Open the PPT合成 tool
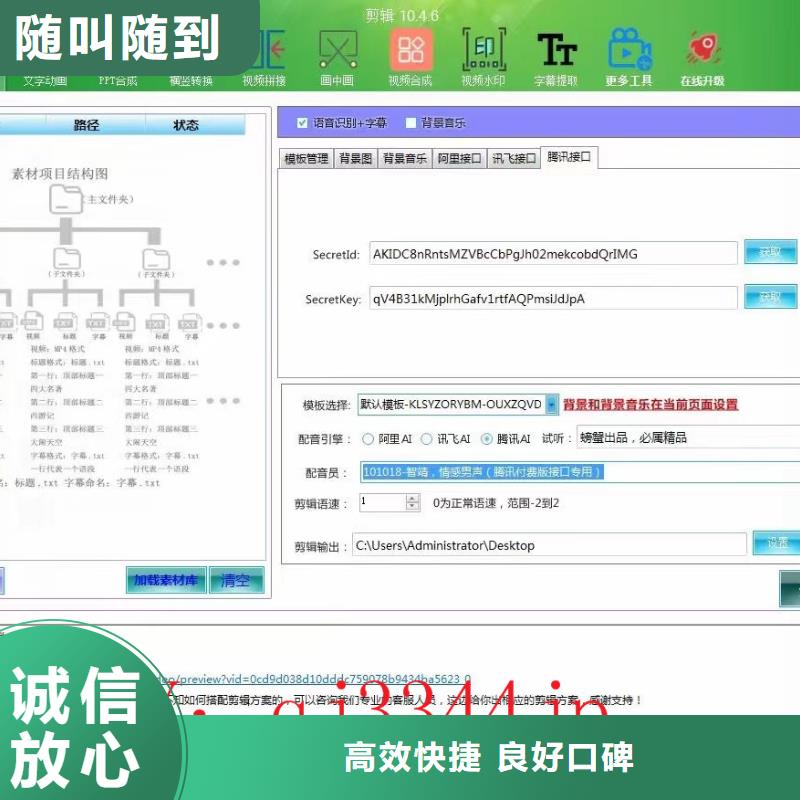800x800 pixels. pyautogui.click(x=118, y=81)
